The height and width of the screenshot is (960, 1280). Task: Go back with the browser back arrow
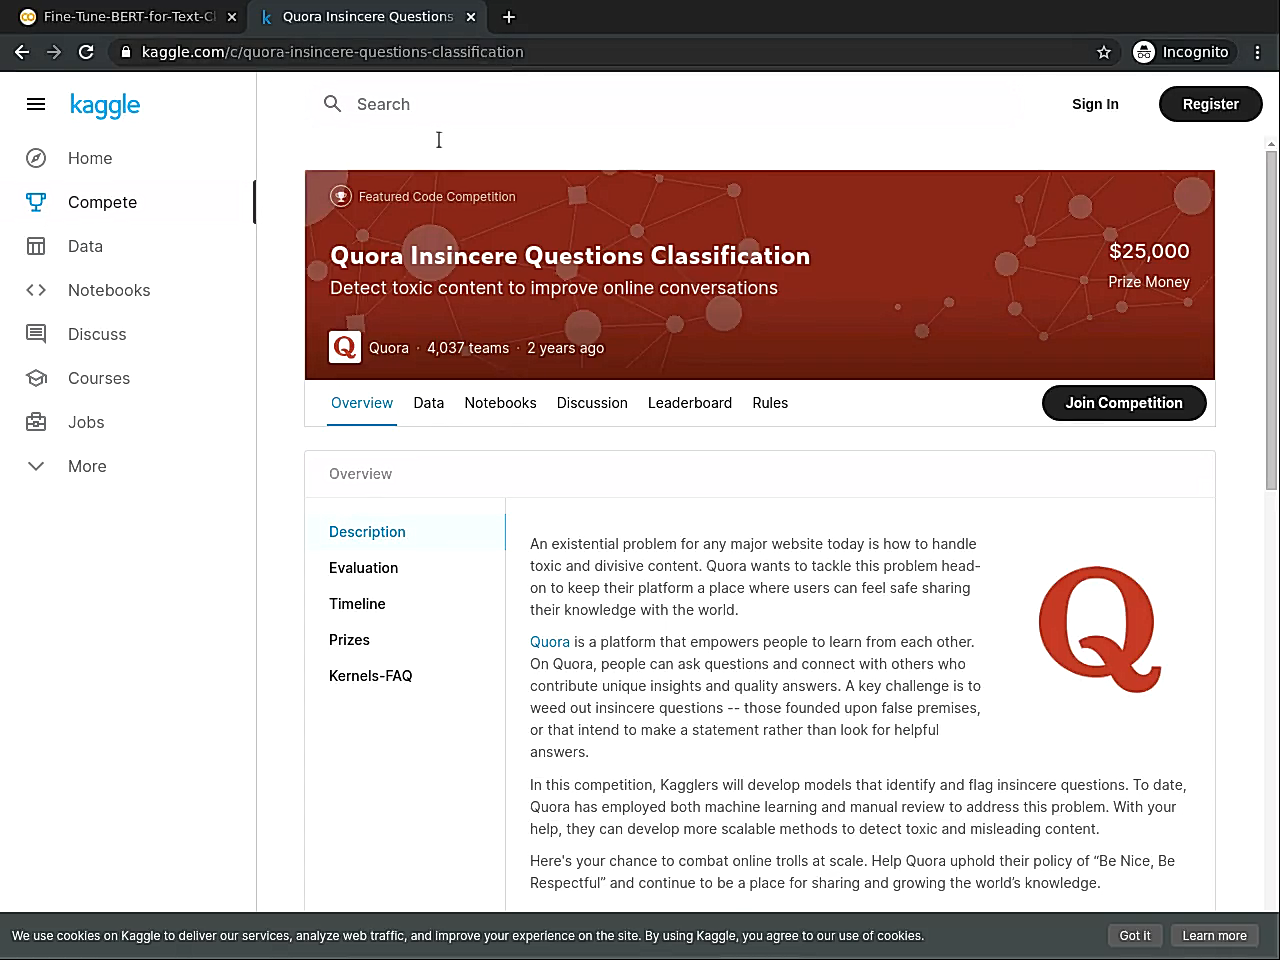tap(22, 52)
